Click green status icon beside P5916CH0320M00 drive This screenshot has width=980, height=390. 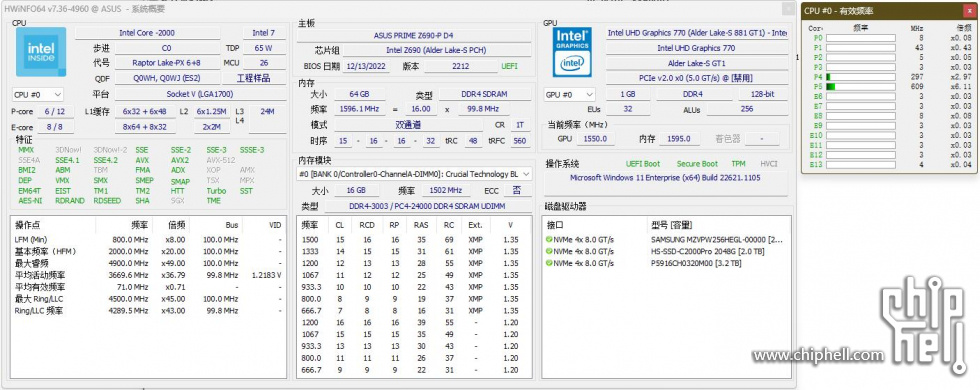pos(549,263)
